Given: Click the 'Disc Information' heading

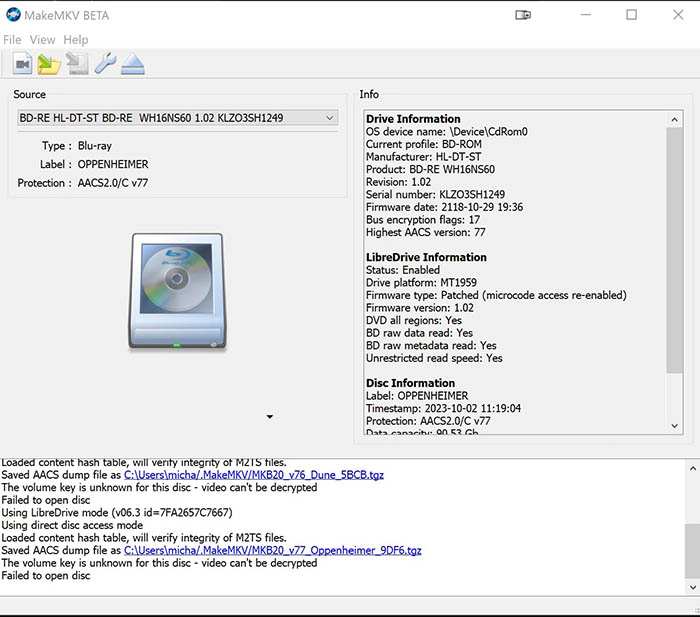Looking at the screenshot, I should point(410,383).
